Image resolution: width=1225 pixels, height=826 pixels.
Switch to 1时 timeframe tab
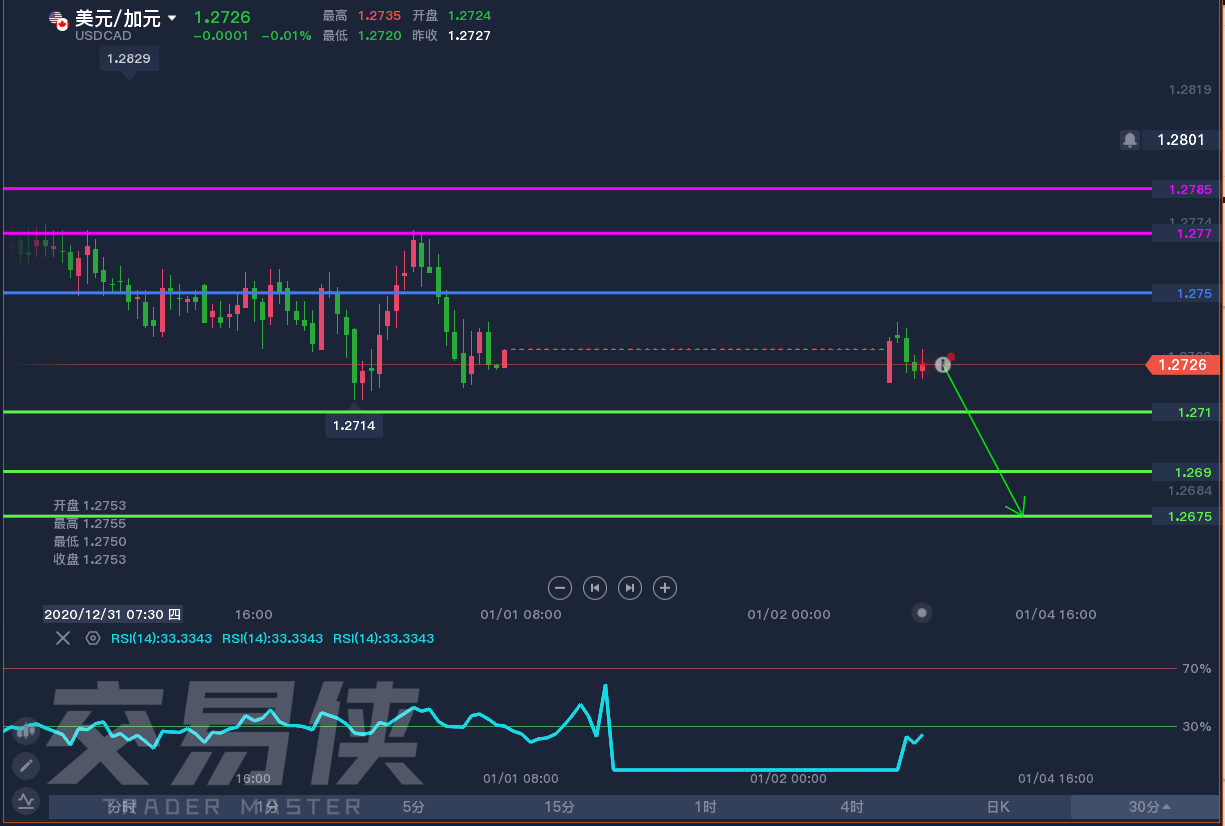pyautogui.click(x=706, y=806)
